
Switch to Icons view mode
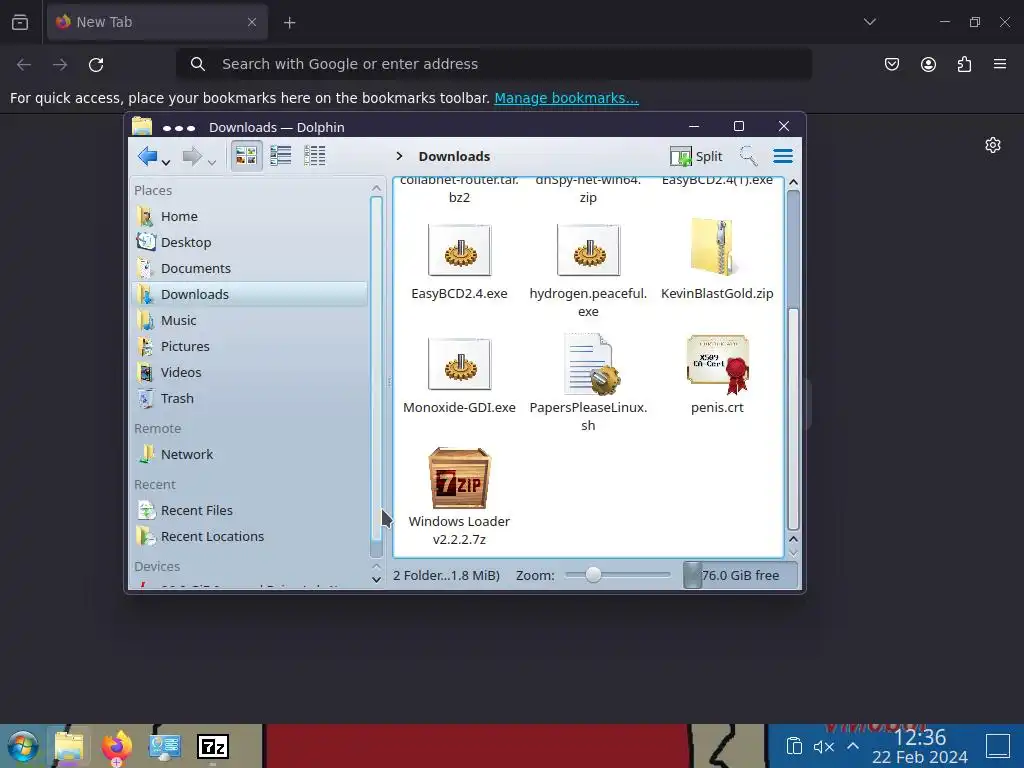click(246, 155)
